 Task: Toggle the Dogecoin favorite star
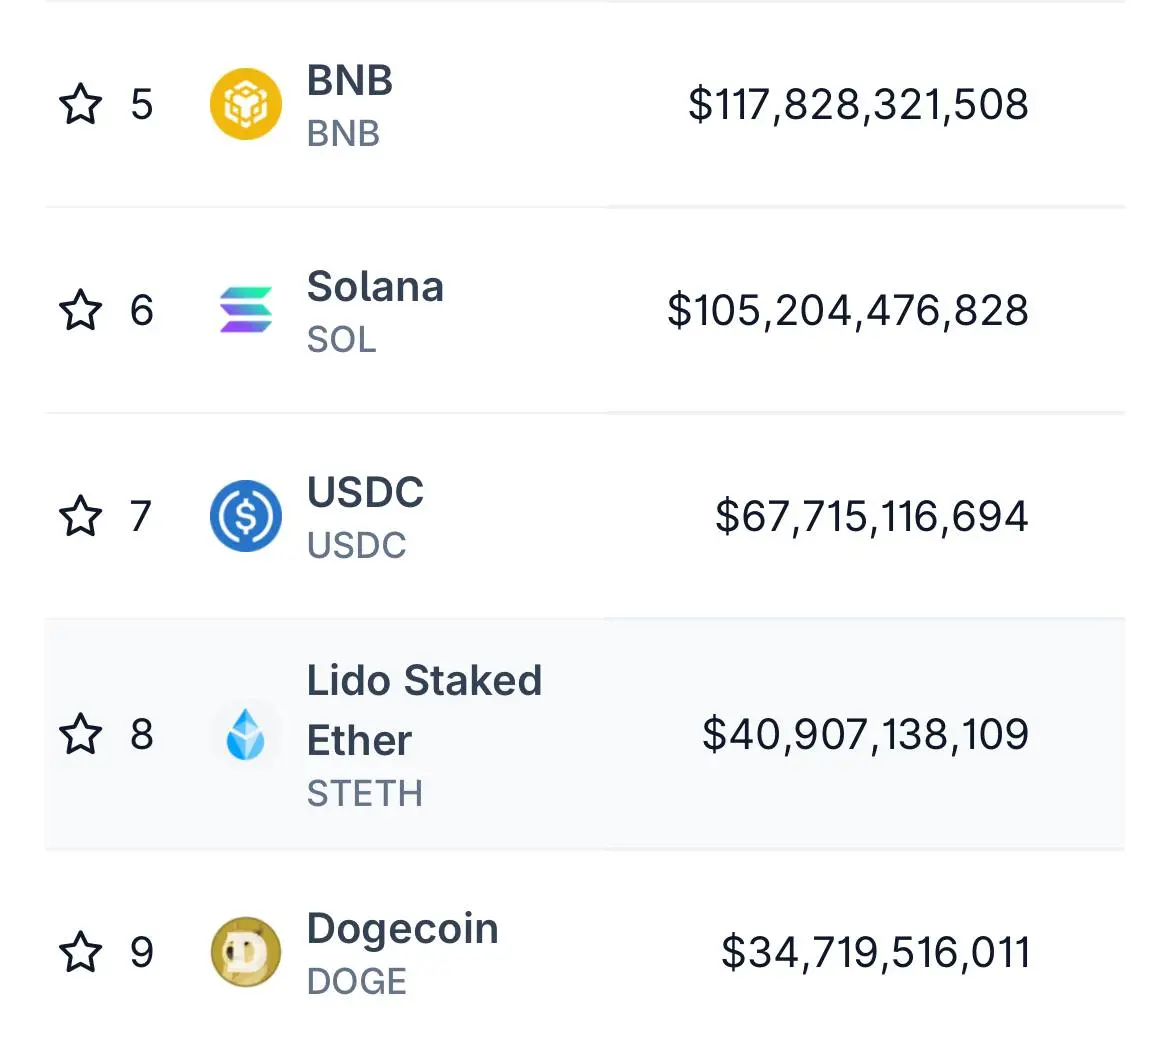coord(80,952)
